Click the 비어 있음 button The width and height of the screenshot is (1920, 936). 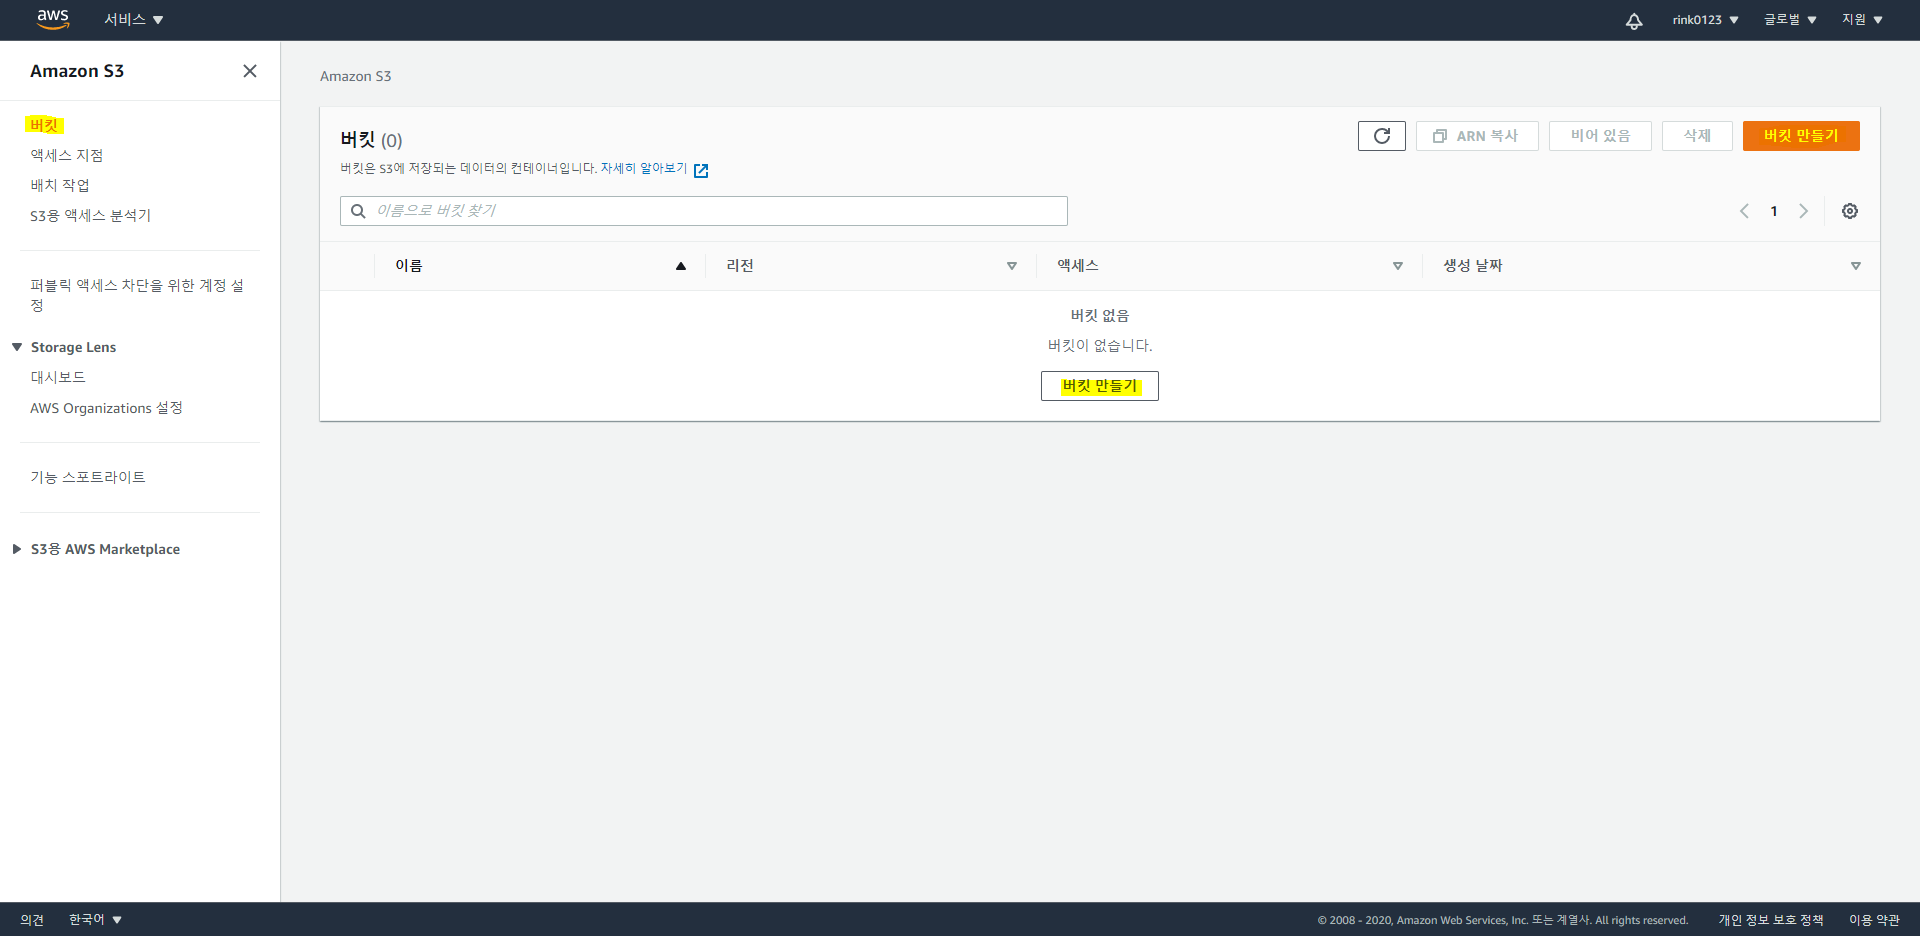(x=1600, y=136)
